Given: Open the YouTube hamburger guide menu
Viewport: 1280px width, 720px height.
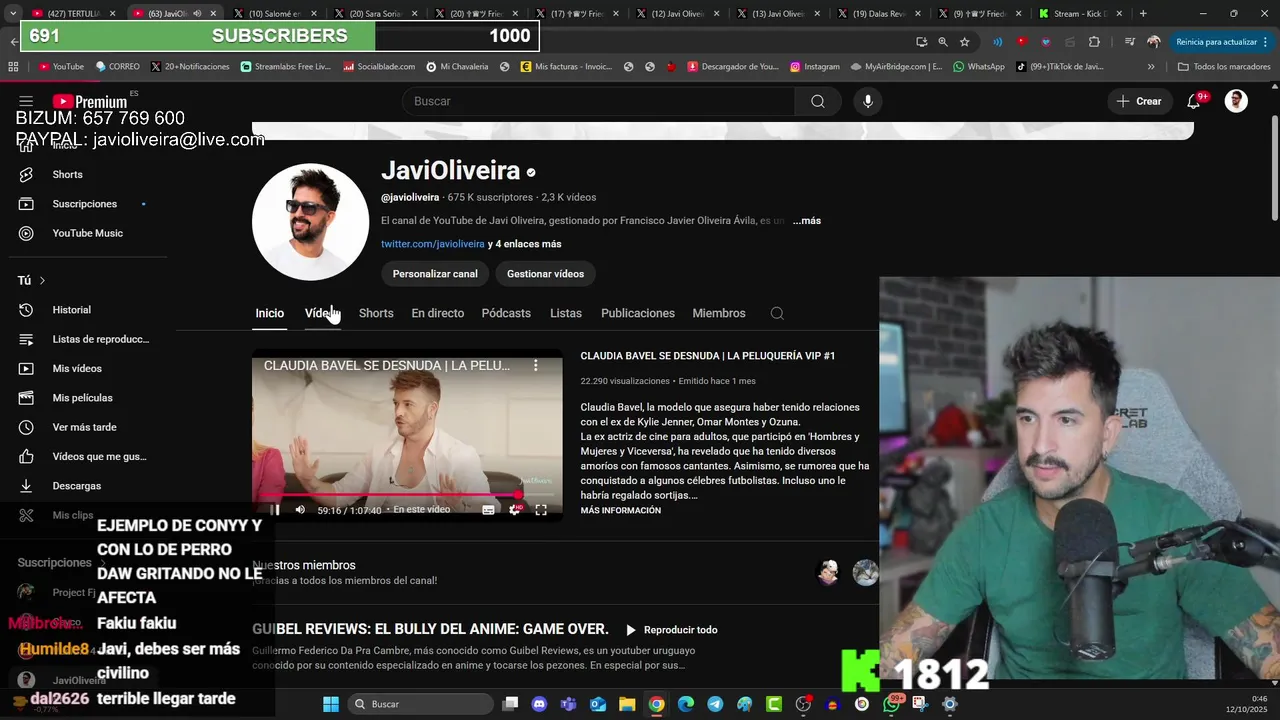Looking at the screenshot, I should 26,101.
